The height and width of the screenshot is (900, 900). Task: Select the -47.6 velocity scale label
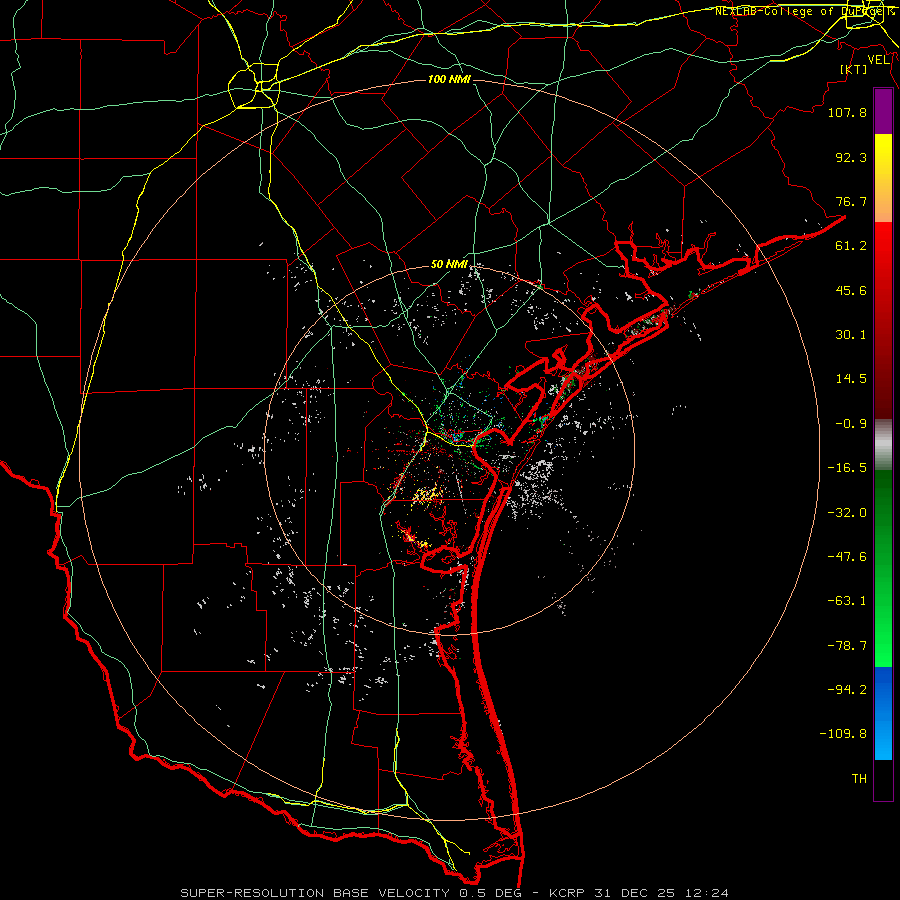847,557
